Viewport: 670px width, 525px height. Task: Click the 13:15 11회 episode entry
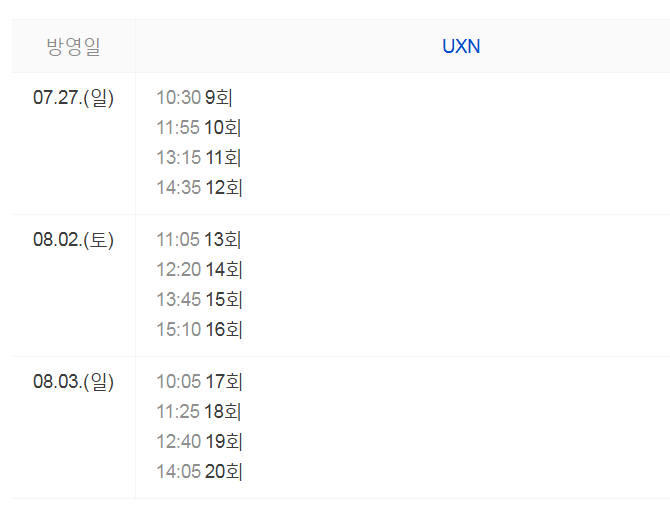199,158
